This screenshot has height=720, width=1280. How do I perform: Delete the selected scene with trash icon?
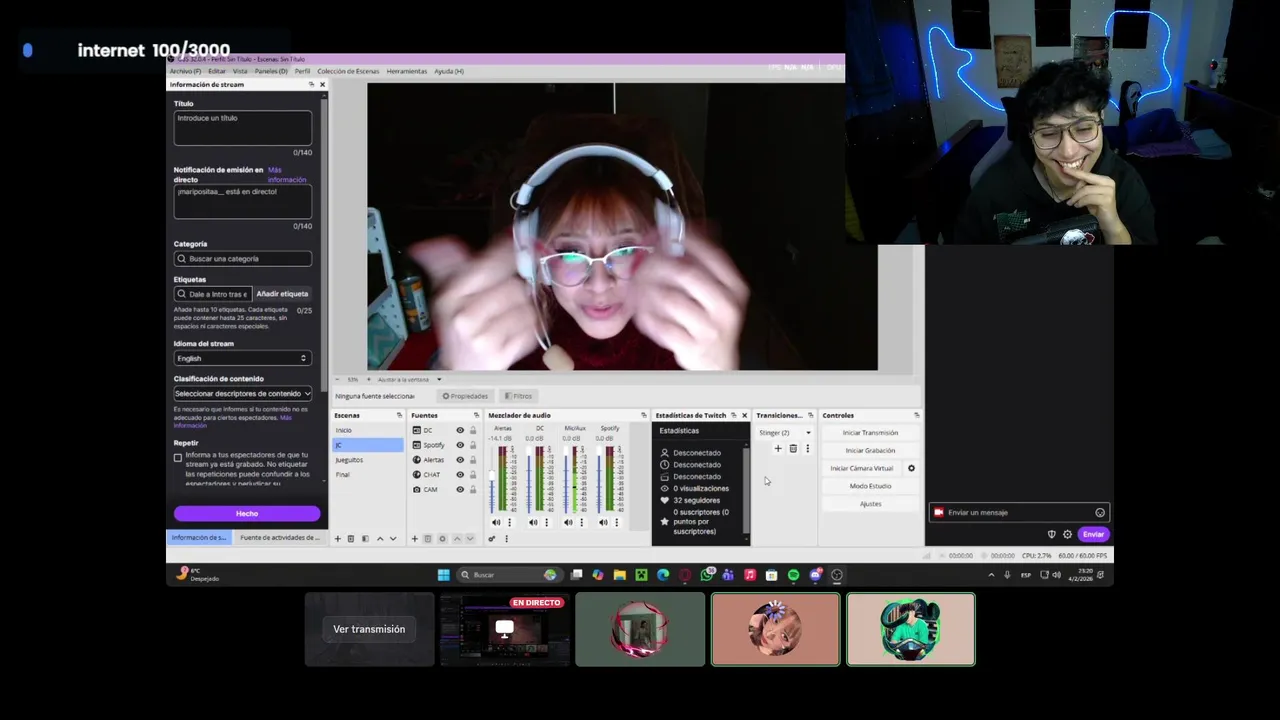pyautogui.click(x=351, y=539)
